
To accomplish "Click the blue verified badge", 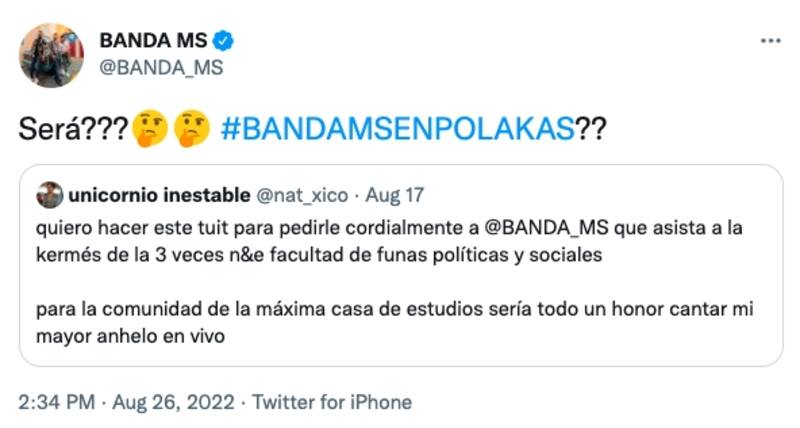I will coord(224,41).
